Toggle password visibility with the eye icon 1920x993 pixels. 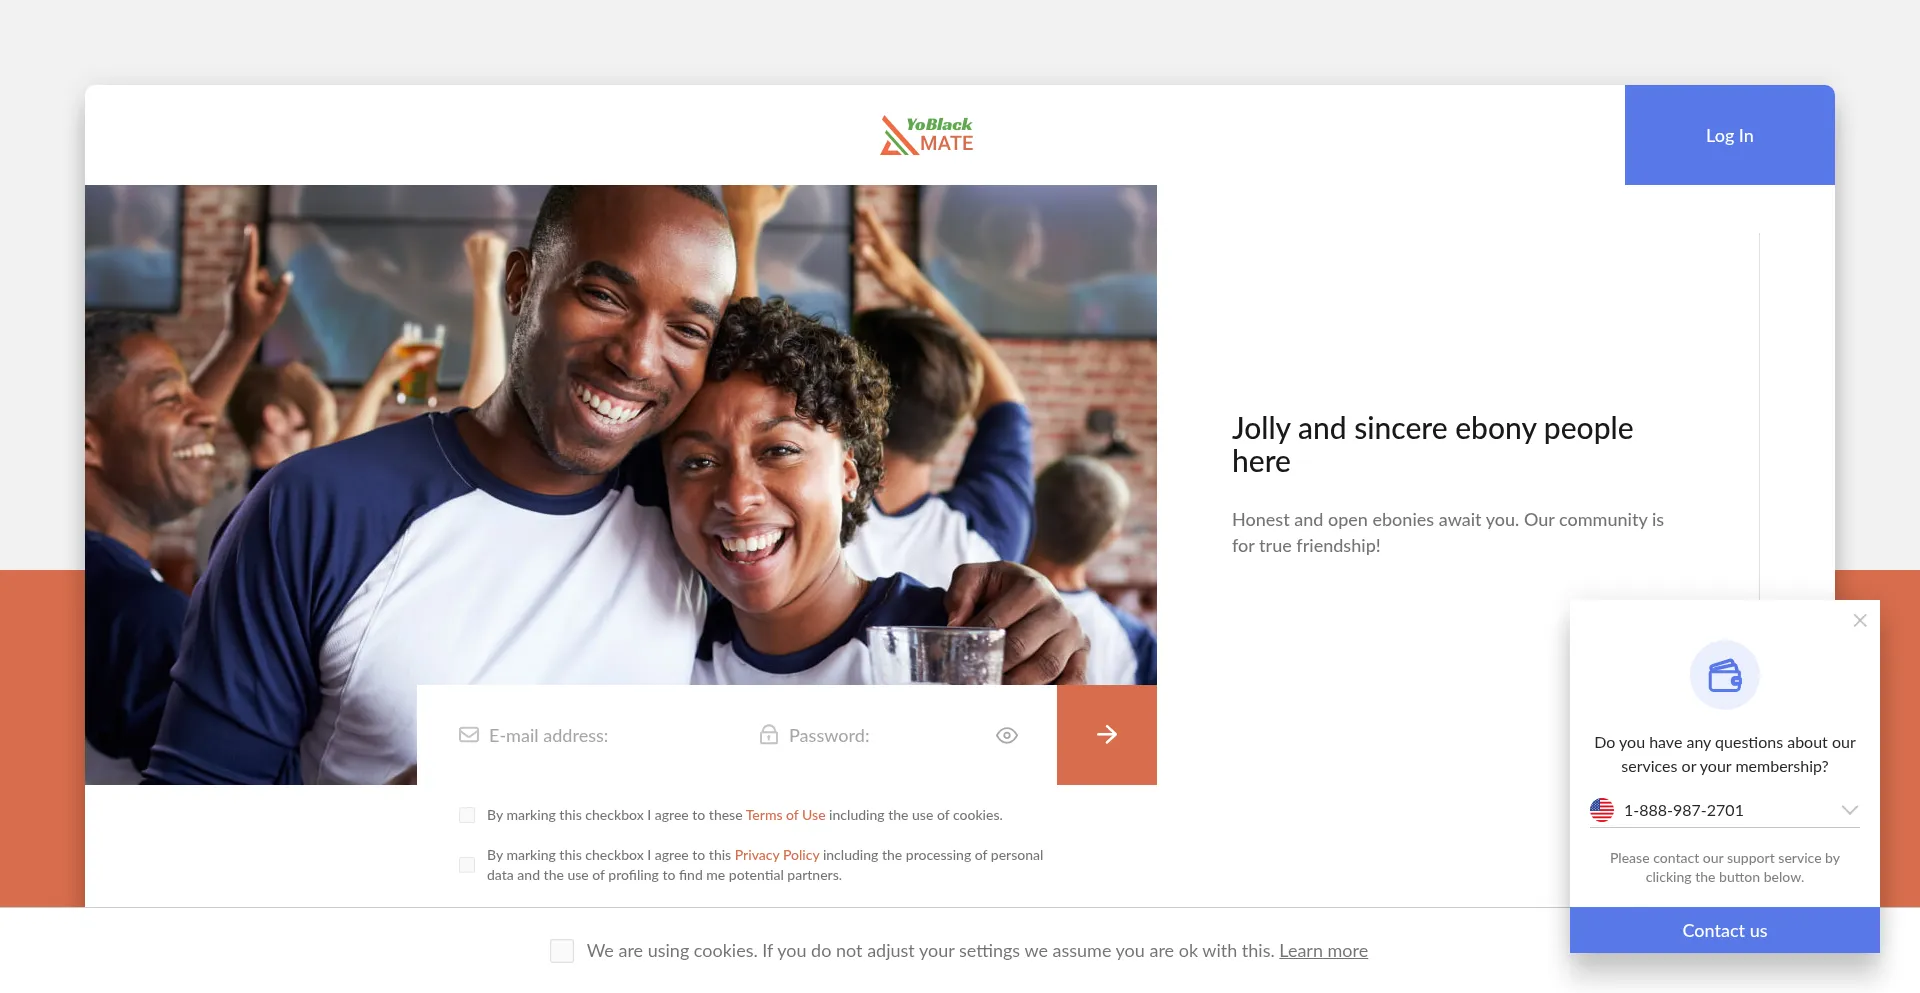(1007, 735)
